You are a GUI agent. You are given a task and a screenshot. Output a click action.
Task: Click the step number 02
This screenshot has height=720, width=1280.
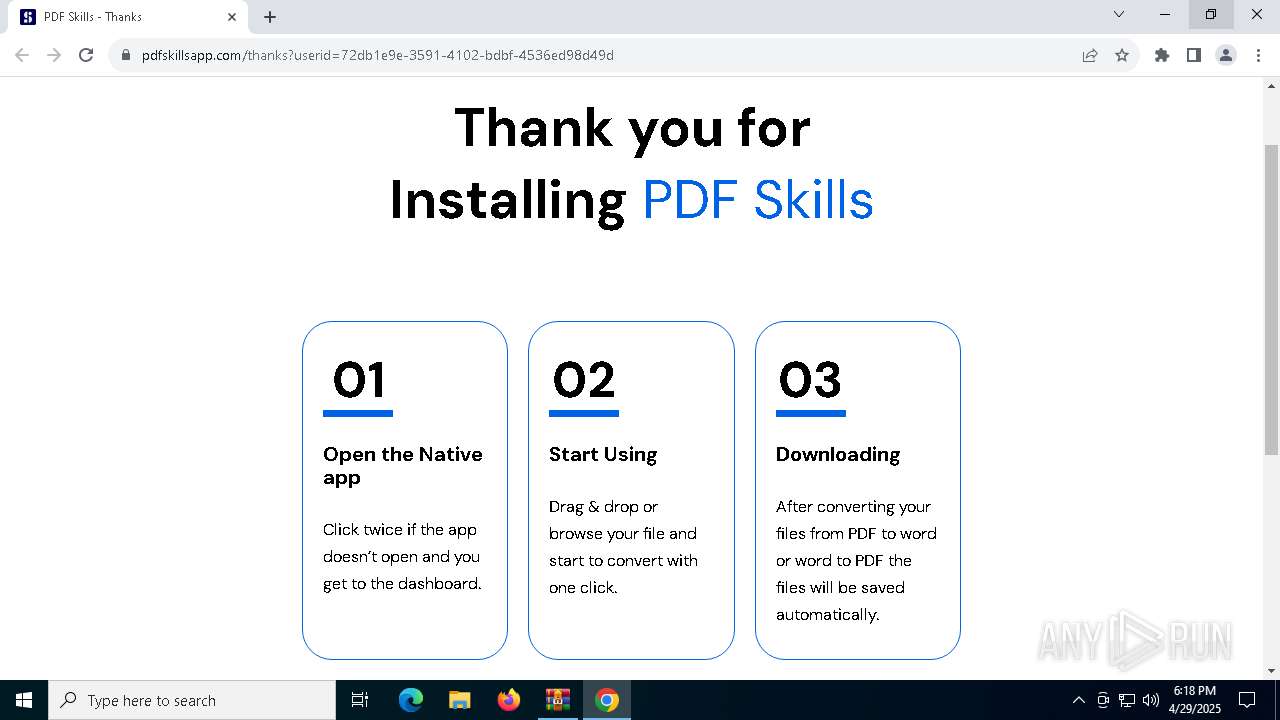click(584, 380)
